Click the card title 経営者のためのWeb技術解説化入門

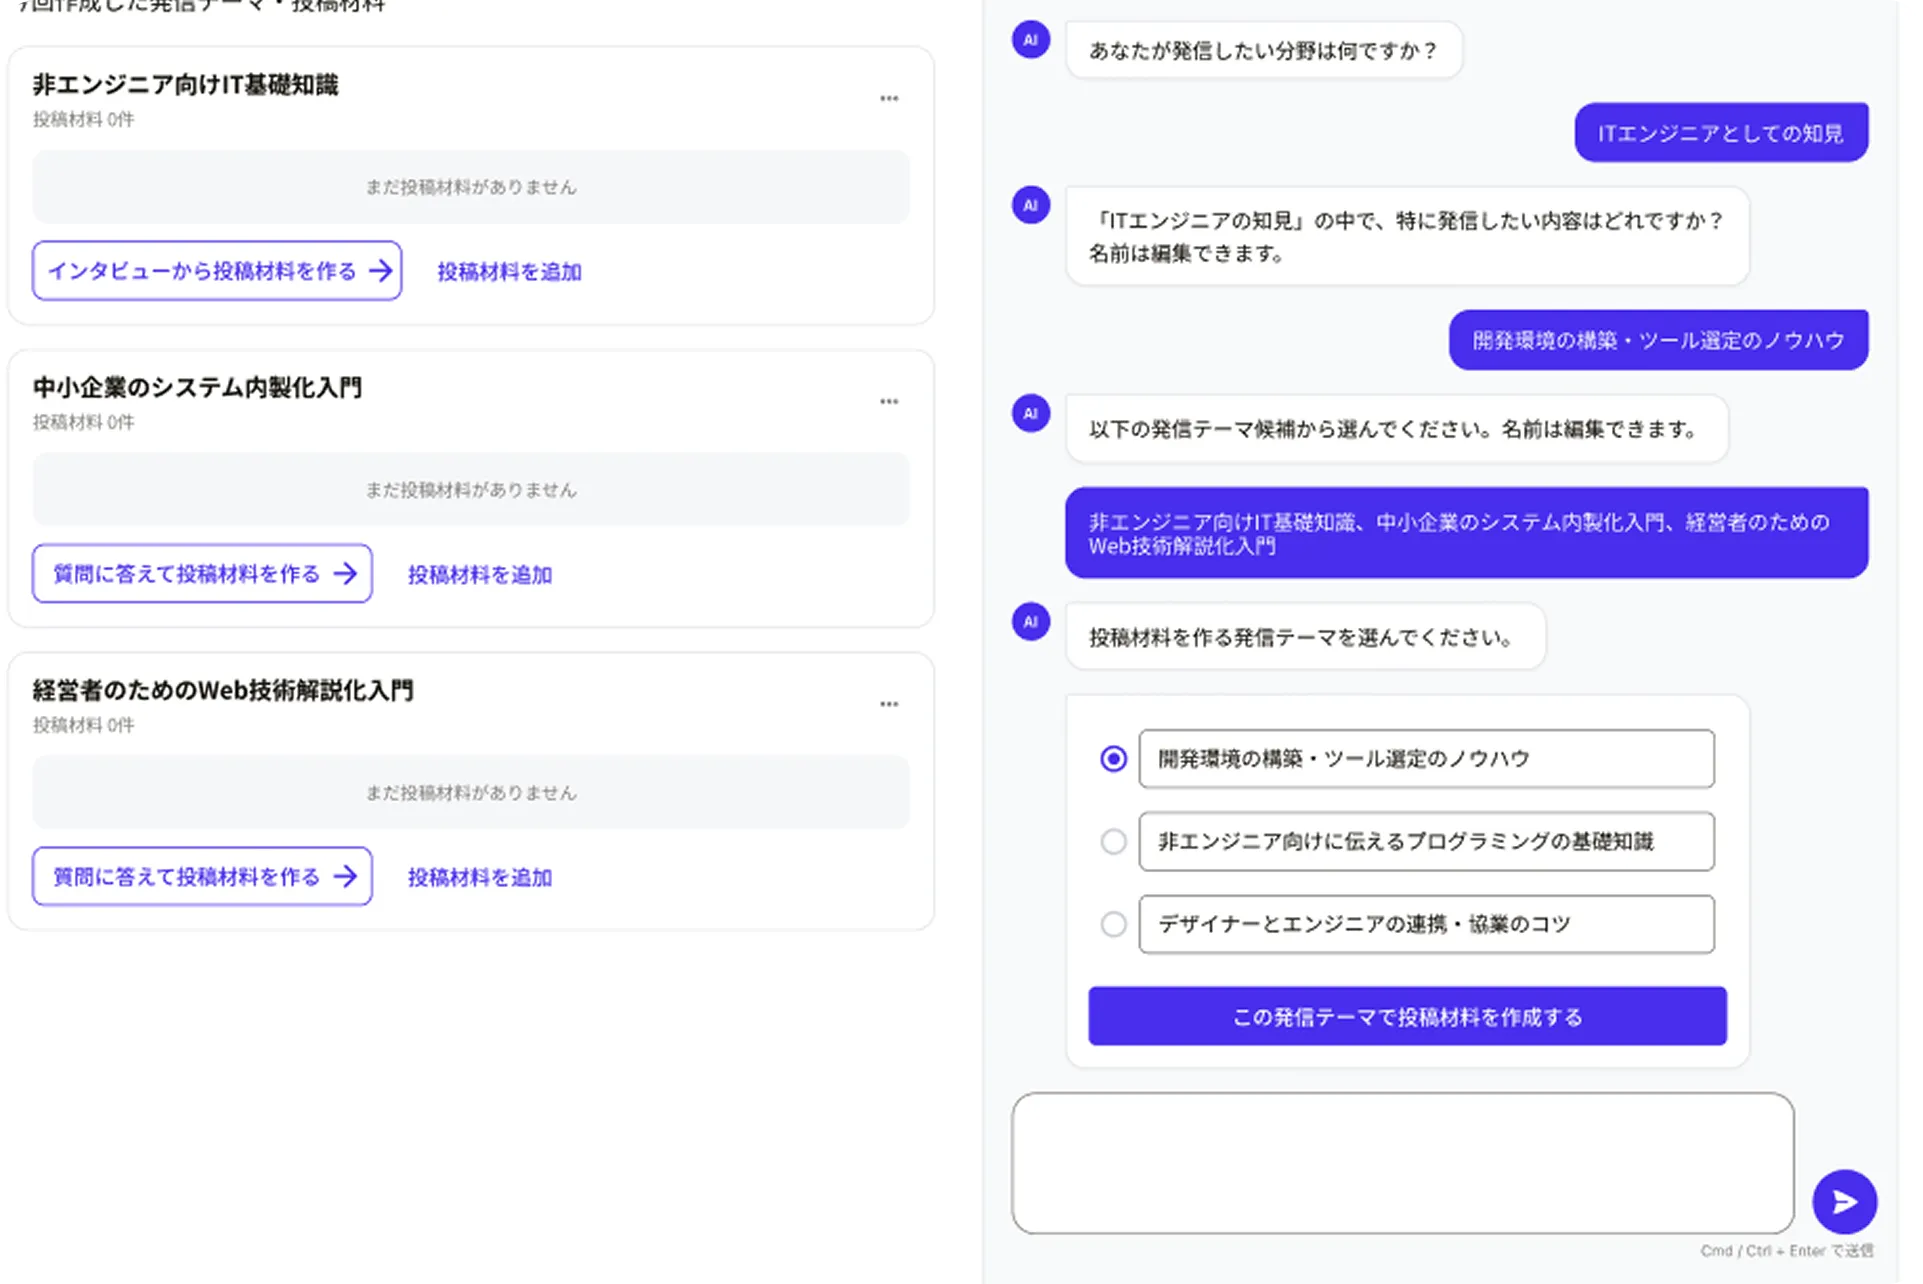coord(223,691)
